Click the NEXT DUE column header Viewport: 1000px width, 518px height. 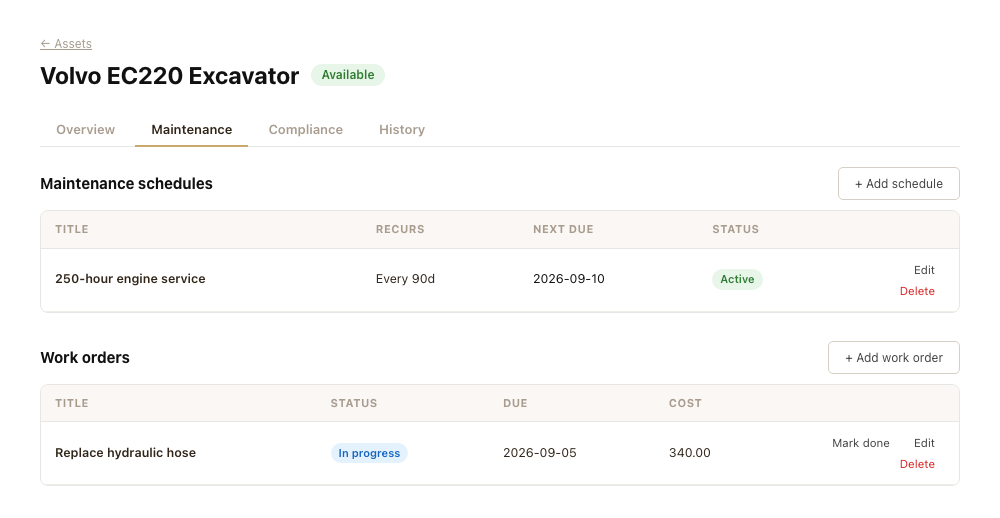[563, 229]
